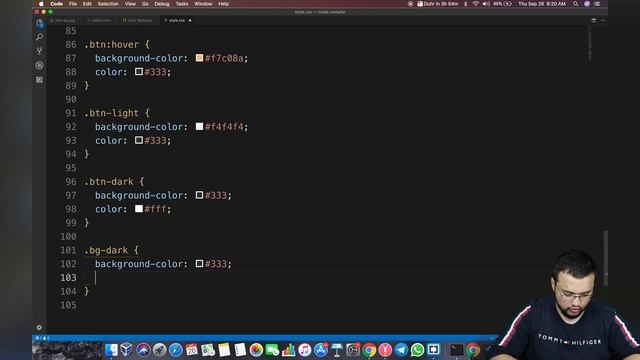Open the Selection menu
Viewport: 640px width, 360px height.
(x=108, y=4)
